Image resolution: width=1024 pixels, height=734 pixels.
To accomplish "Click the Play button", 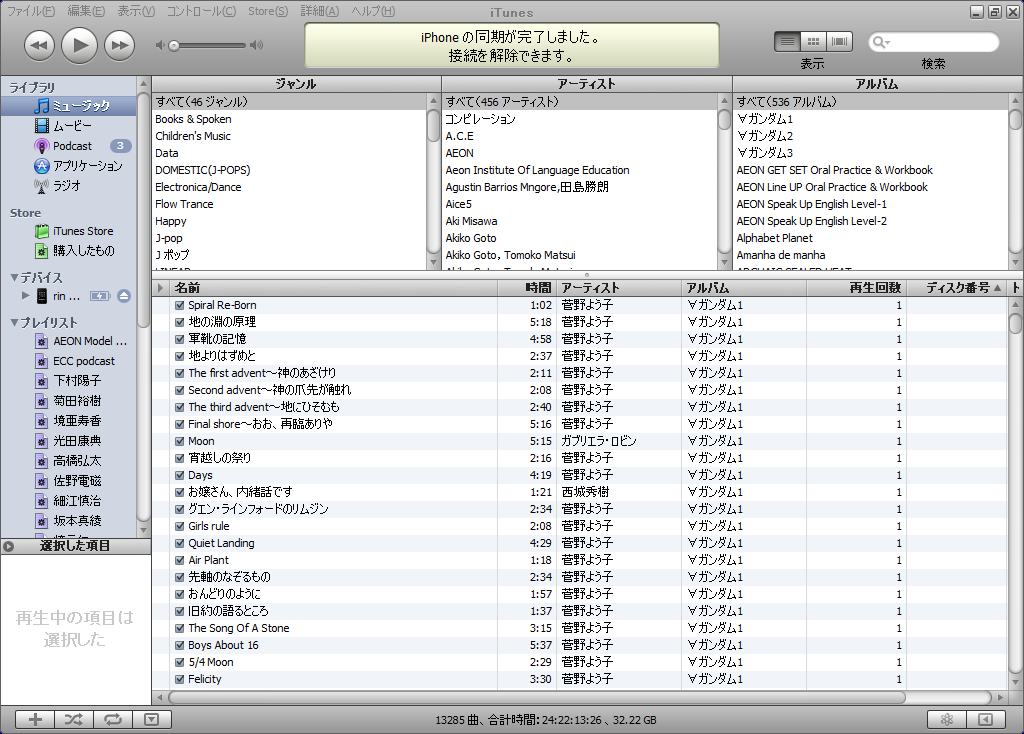I will (x=80, y=45).
